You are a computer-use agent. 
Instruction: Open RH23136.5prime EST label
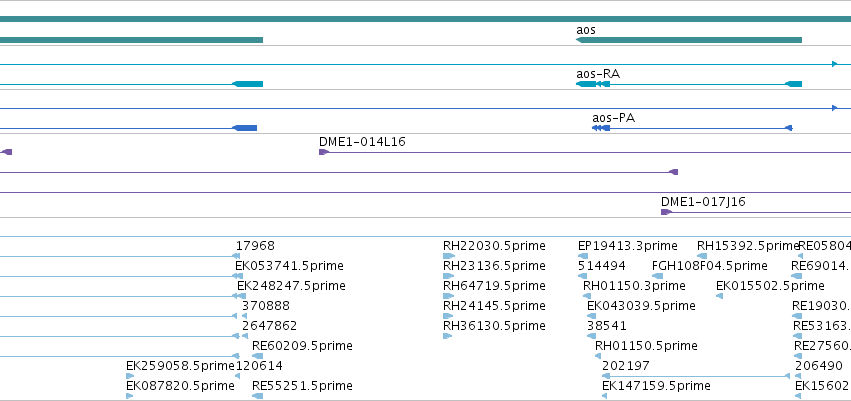pyautogui.click(x=494, y=266)
